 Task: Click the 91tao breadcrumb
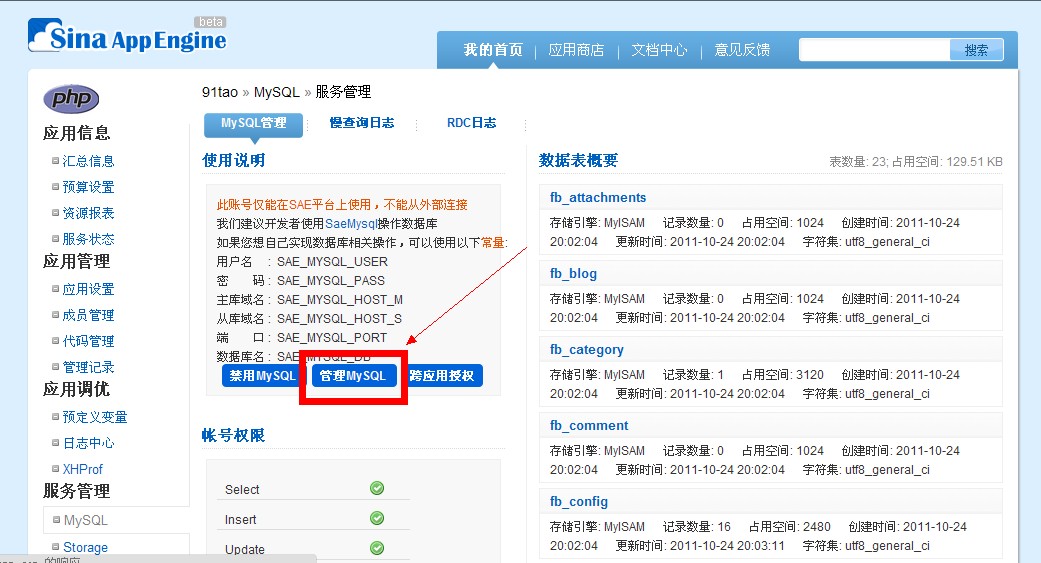(220, 92)
